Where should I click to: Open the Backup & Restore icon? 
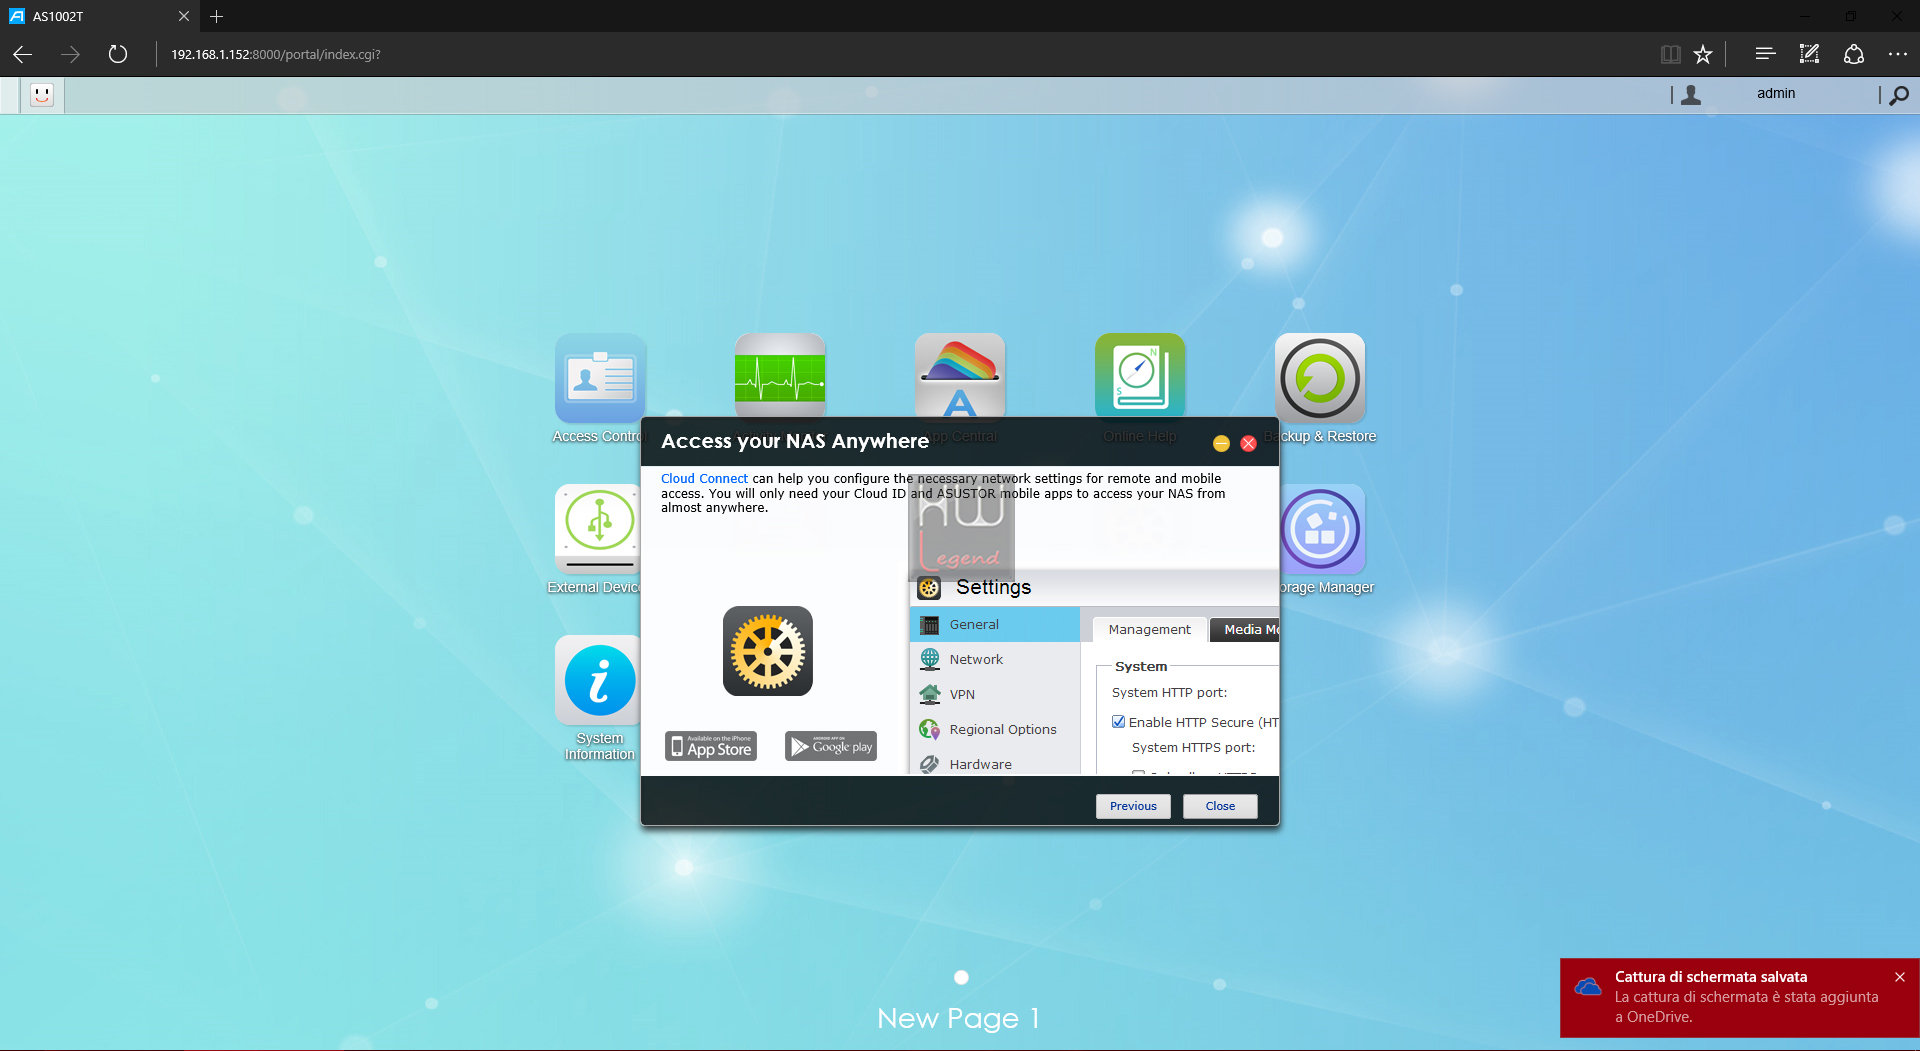point(1320,378)
